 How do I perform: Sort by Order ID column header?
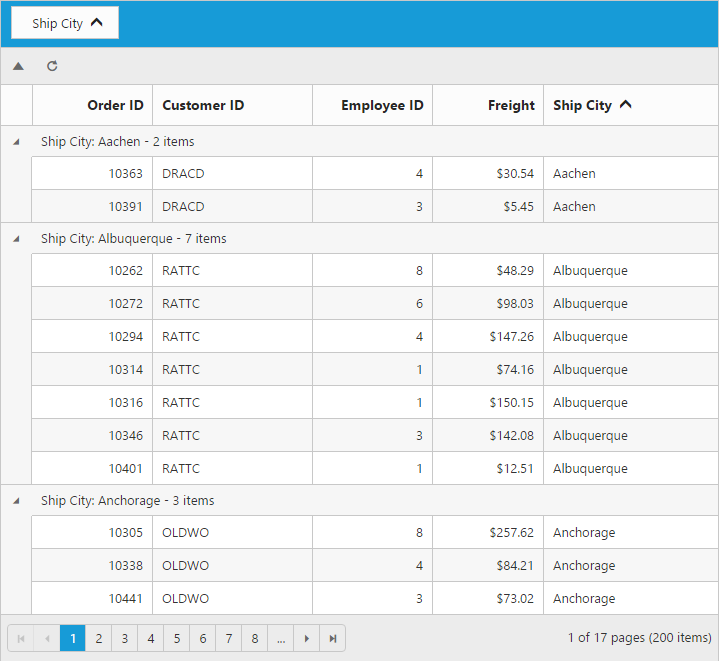click(x=92, y=105)
